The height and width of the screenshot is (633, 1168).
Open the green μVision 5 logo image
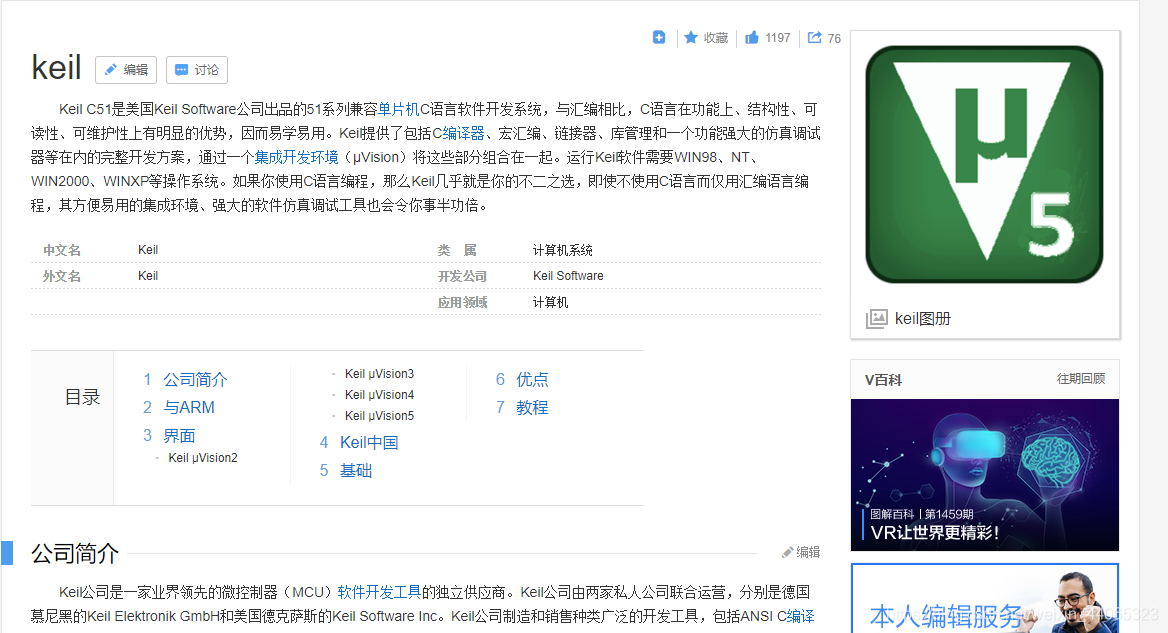[984, 165]
